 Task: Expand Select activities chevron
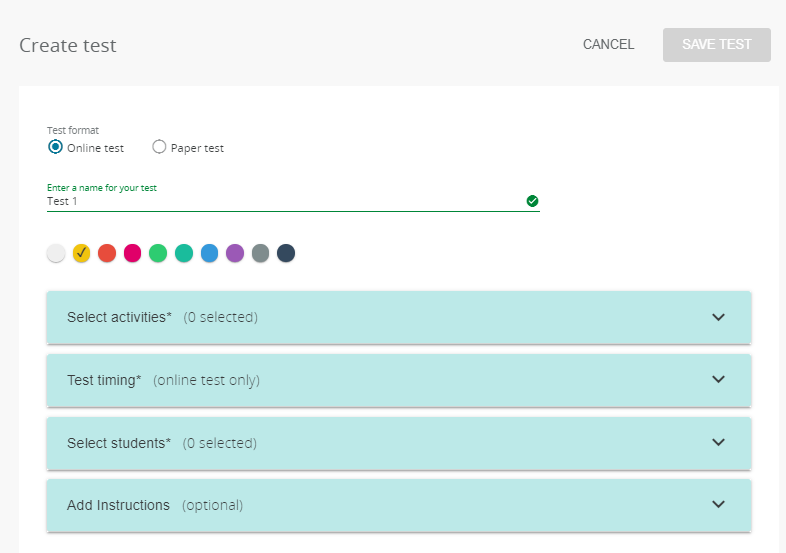[x=718, y=317]
